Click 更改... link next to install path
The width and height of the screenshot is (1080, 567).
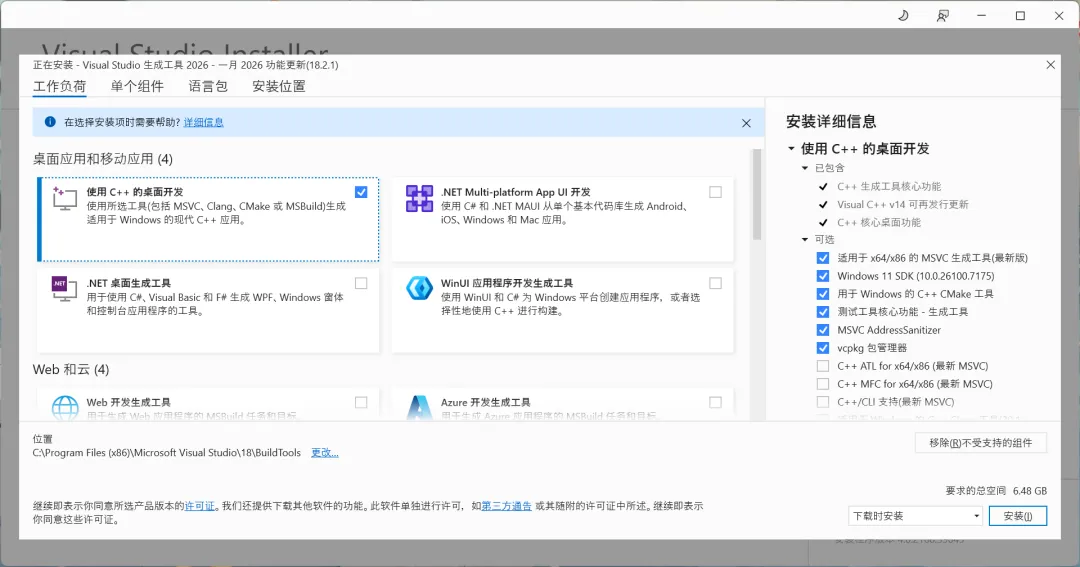coord(324,453)
